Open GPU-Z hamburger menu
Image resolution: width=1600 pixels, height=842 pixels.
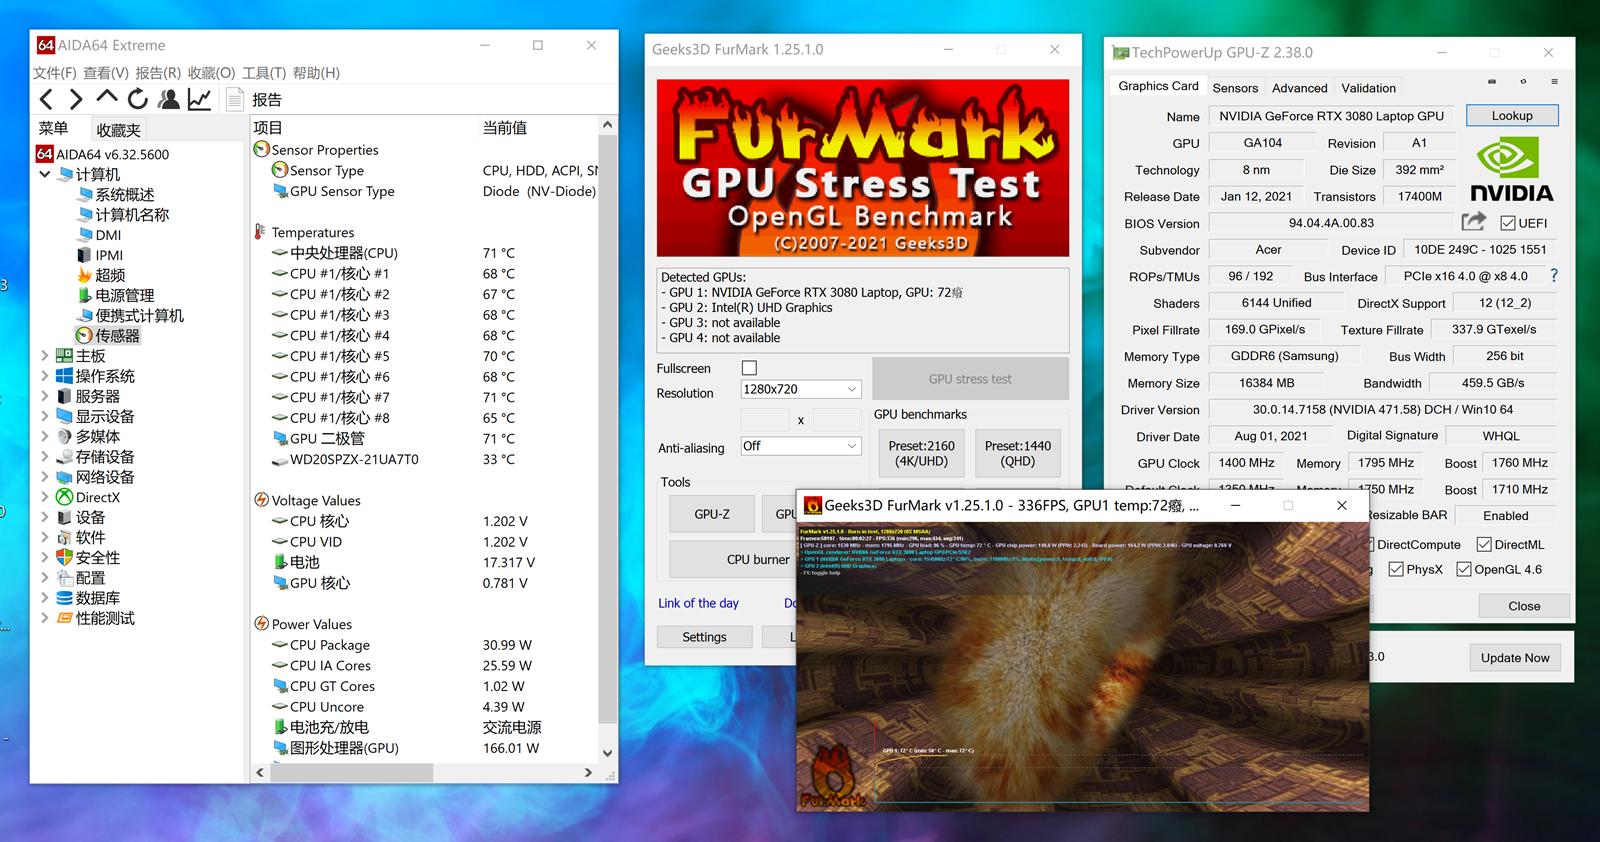coord(1554,82)
